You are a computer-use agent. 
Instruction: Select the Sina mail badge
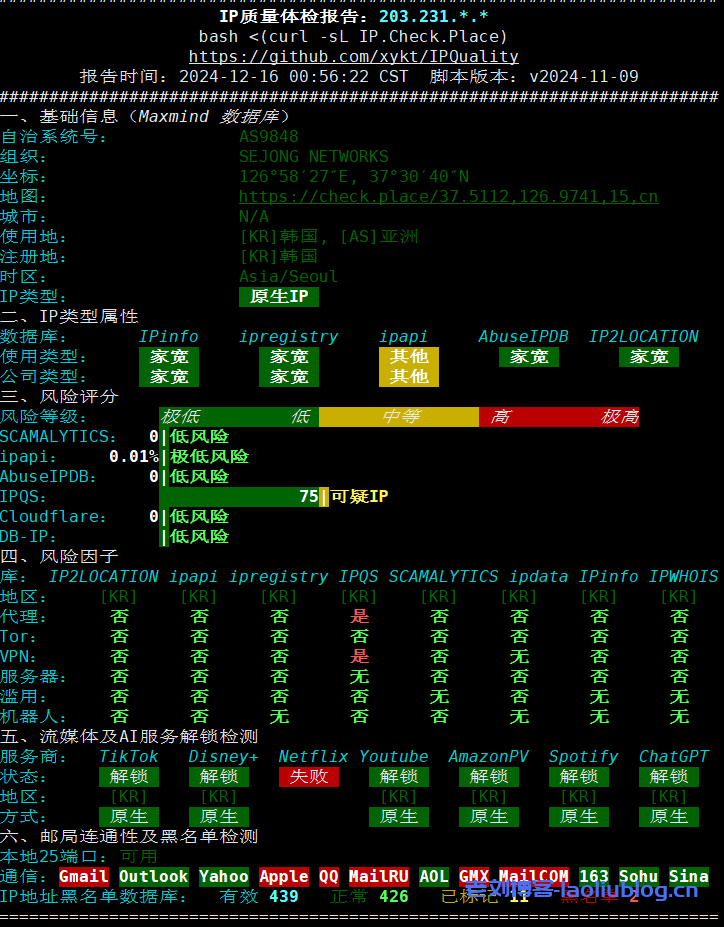[x=688, y=876]
